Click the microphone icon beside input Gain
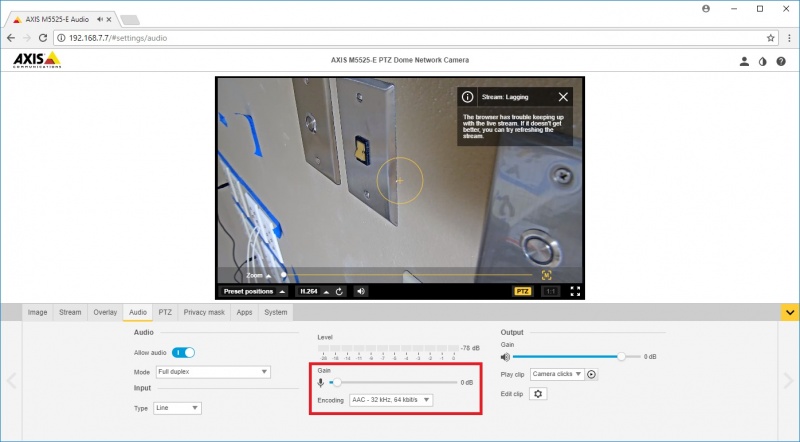 pyautogui.click(x=320, y=383)
